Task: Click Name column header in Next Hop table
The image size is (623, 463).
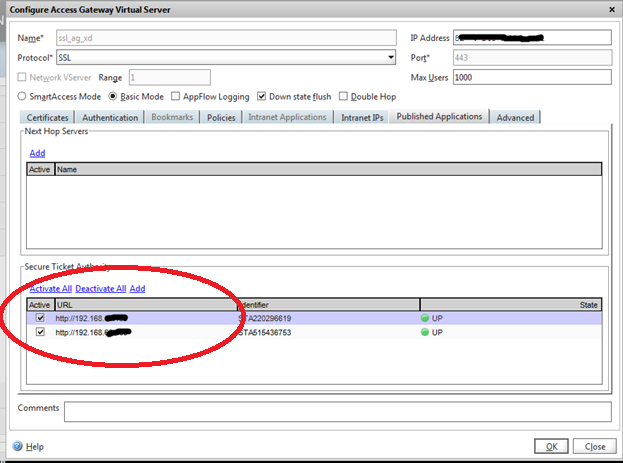Action: 328,169
